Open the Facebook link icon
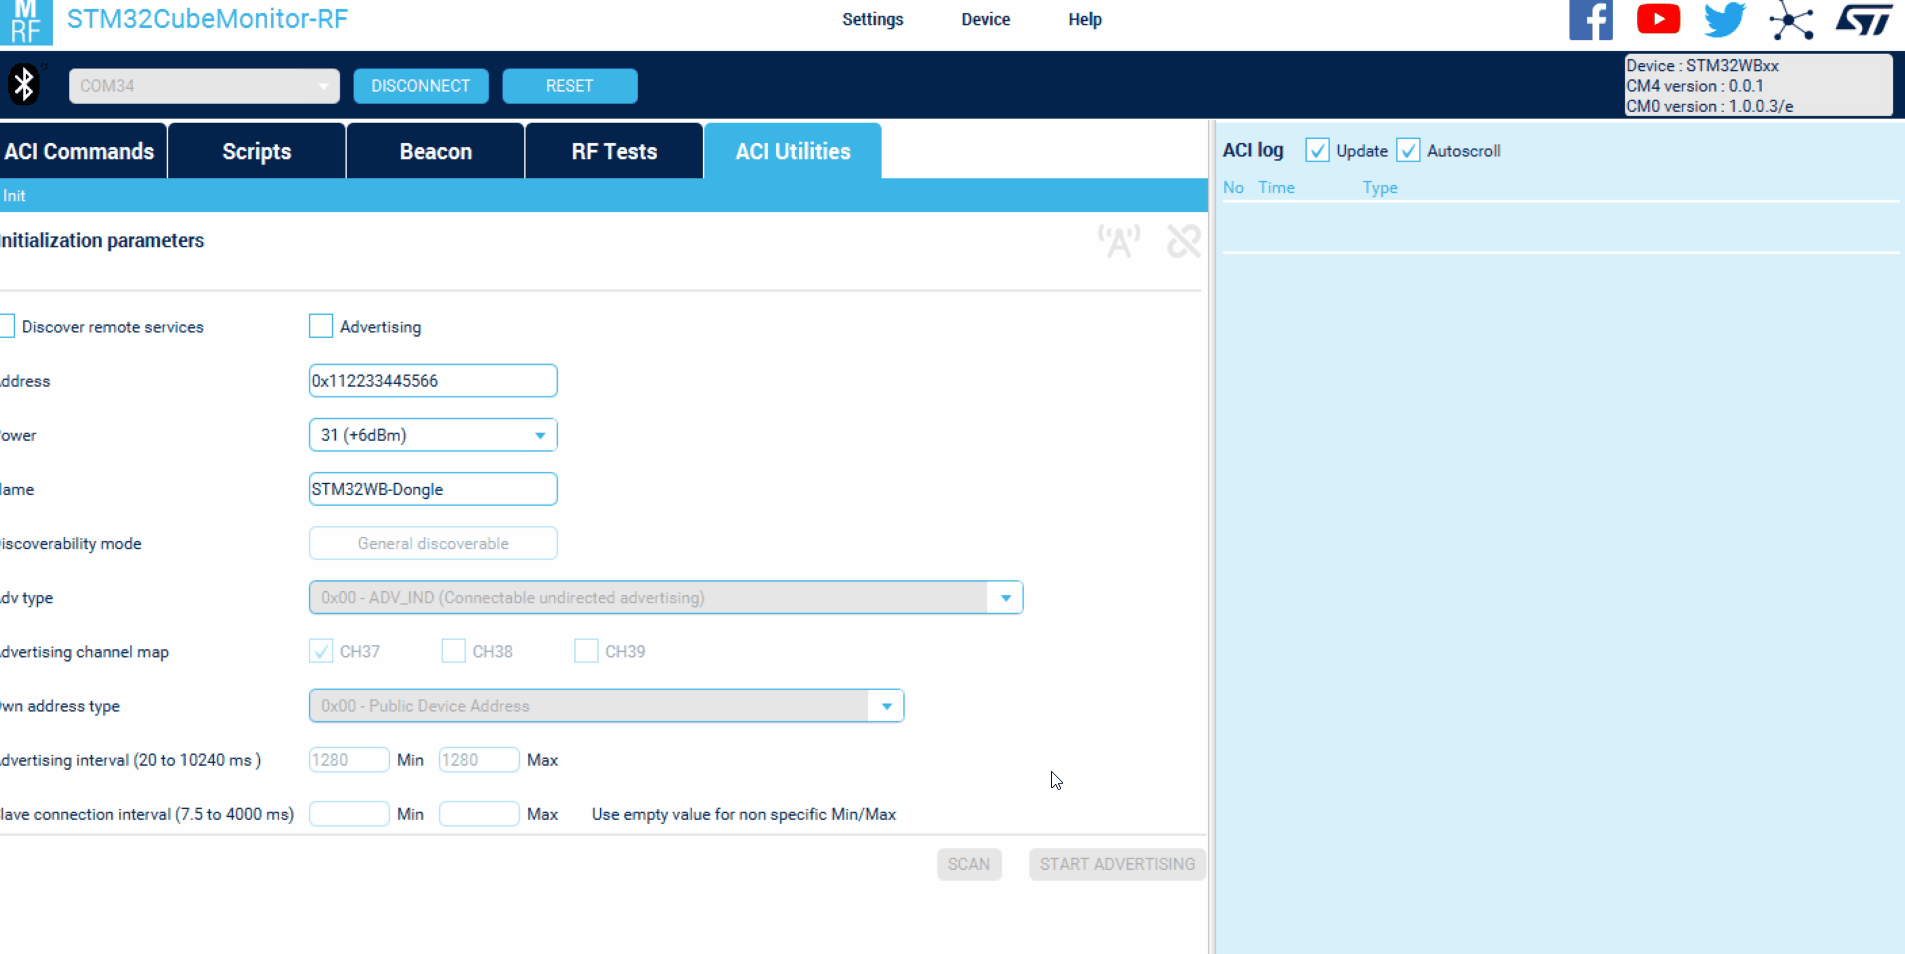Viewport: 1905px width, 954px height. coord(1591,20)
